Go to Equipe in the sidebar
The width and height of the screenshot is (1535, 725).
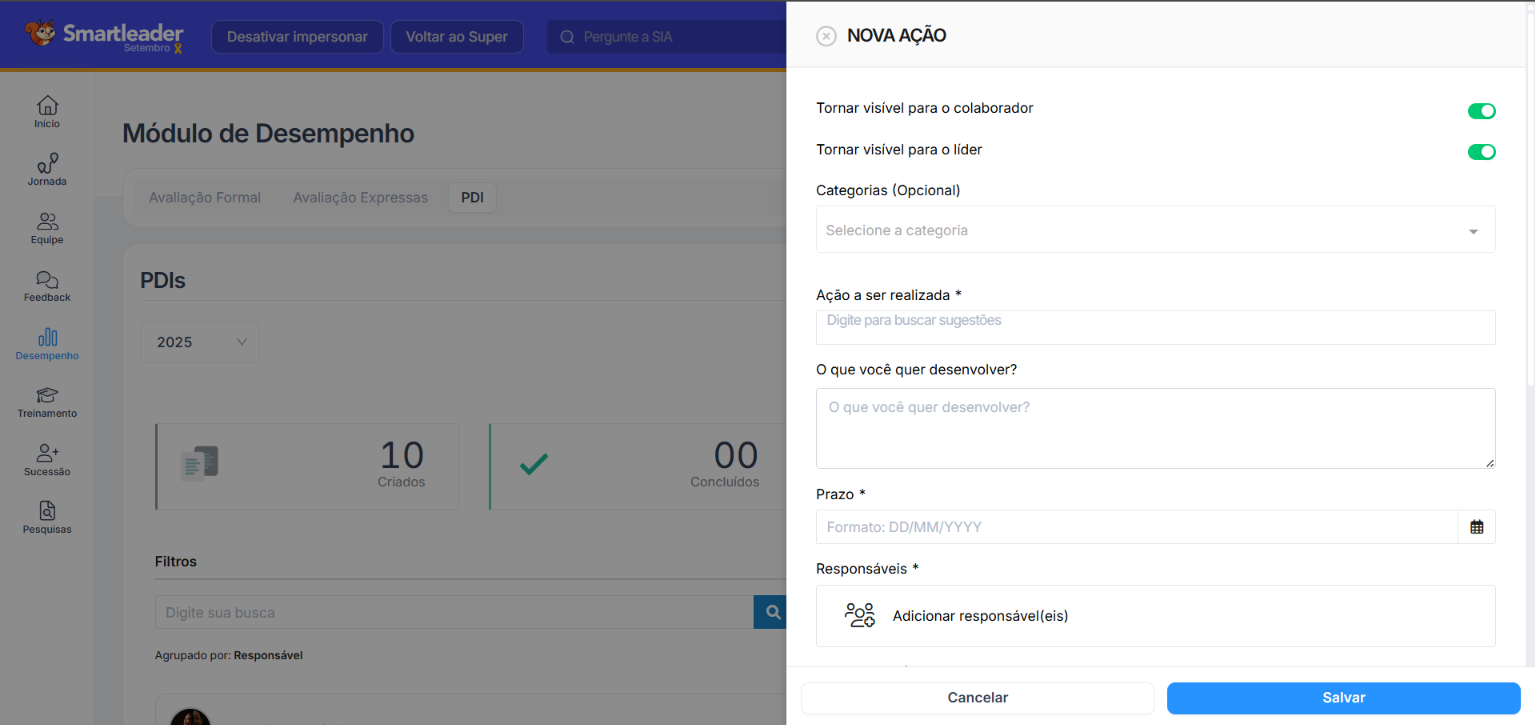point(47,227)
